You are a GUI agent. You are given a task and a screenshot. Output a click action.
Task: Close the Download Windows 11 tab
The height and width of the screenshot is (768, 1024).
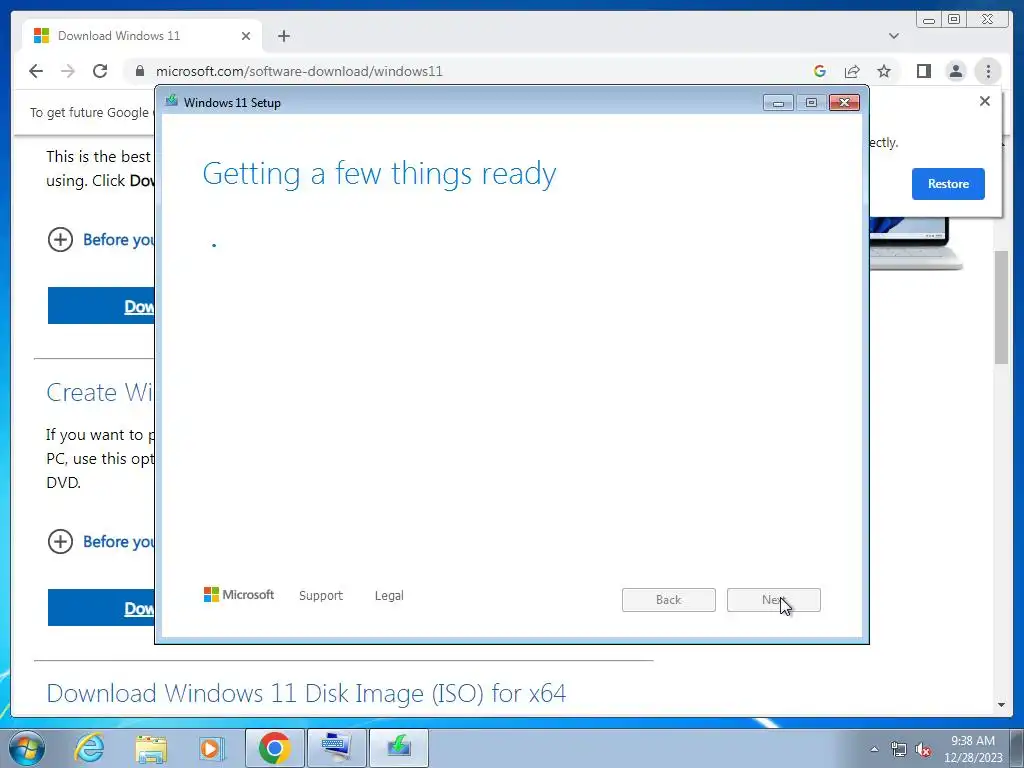pyautogui.click(x=246, y=36)
